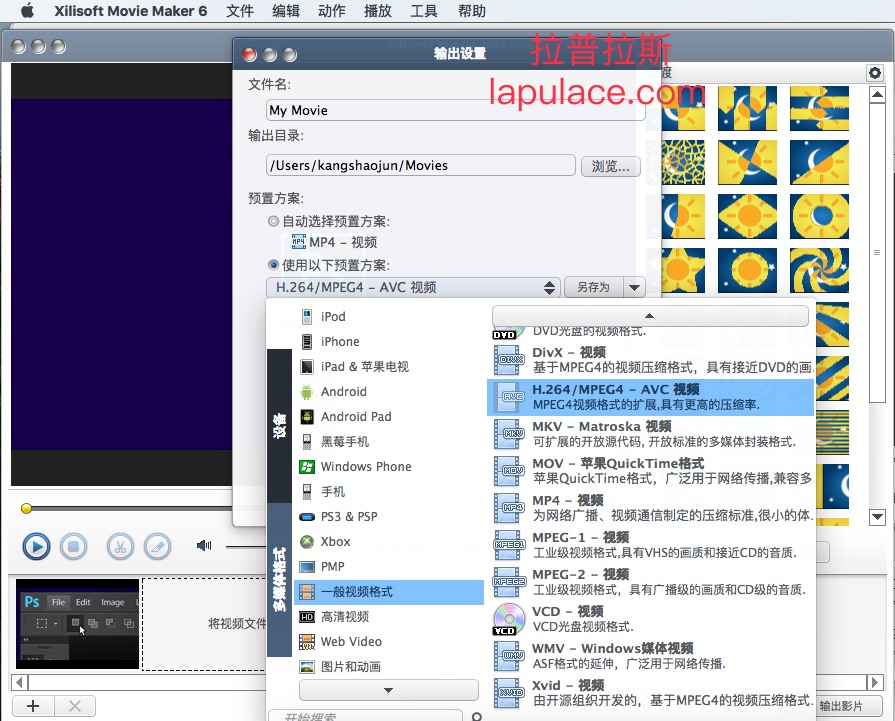The height and width of the screenshot is (721, 895).
Task: Choose 图片和动画 category
Action: pos(388,667)
